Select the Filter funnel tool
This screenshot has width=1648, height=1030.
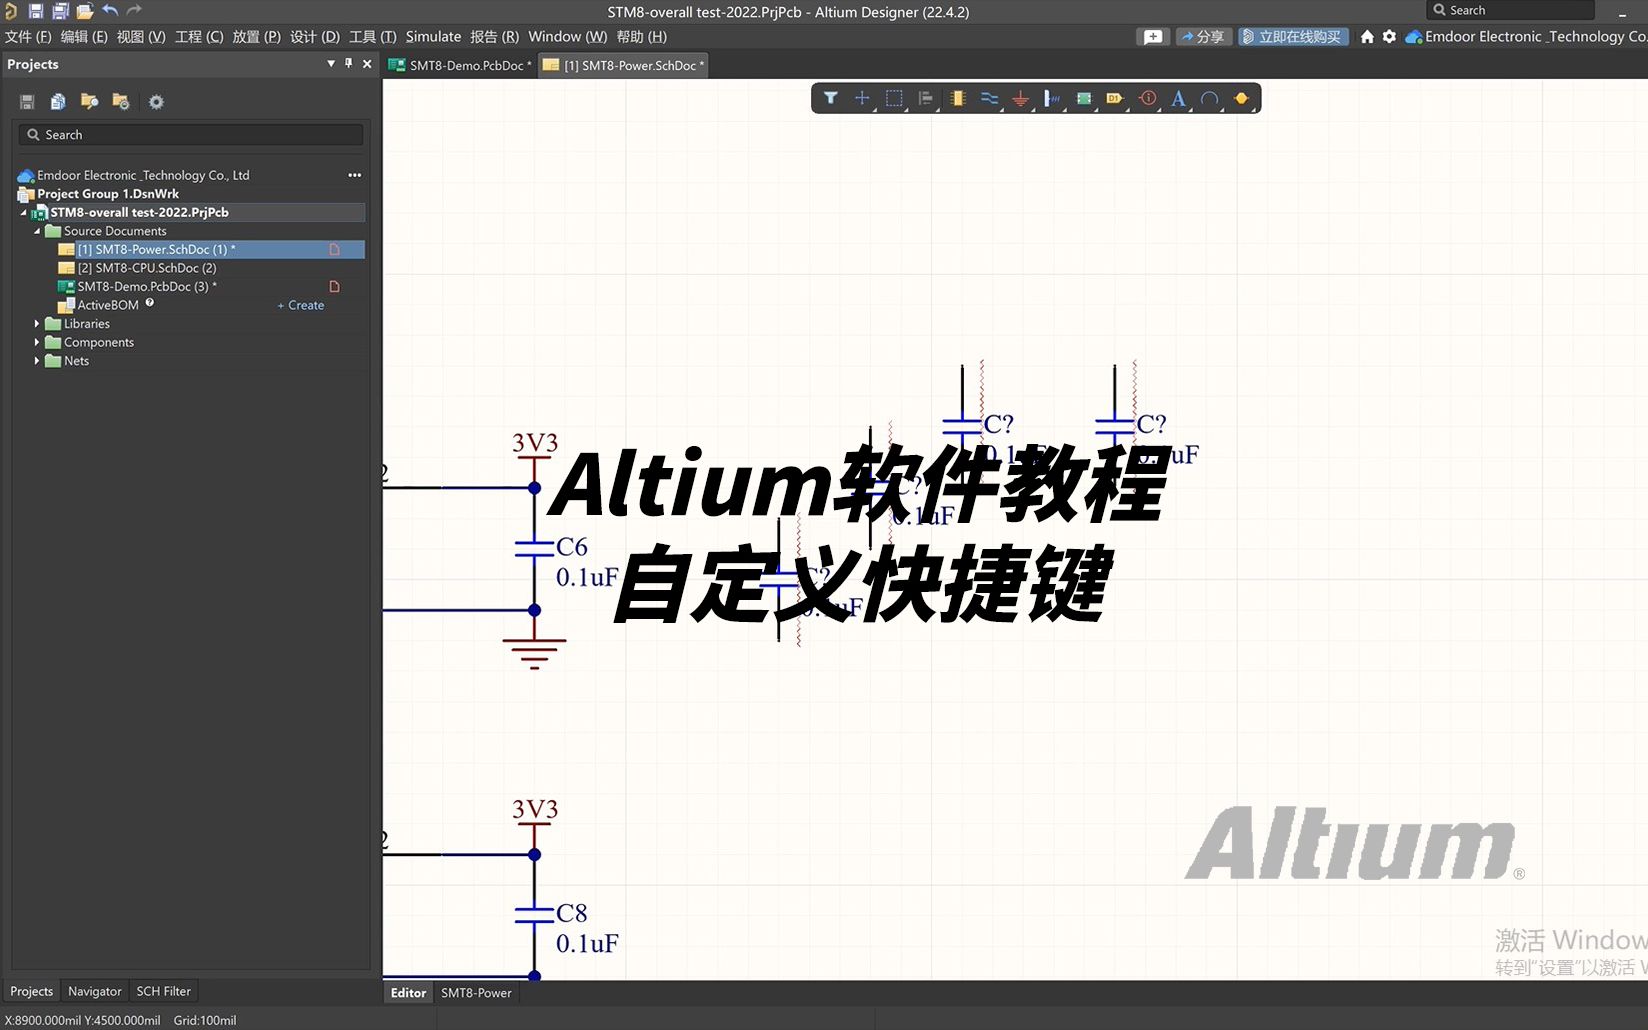[x=831, y=98]
